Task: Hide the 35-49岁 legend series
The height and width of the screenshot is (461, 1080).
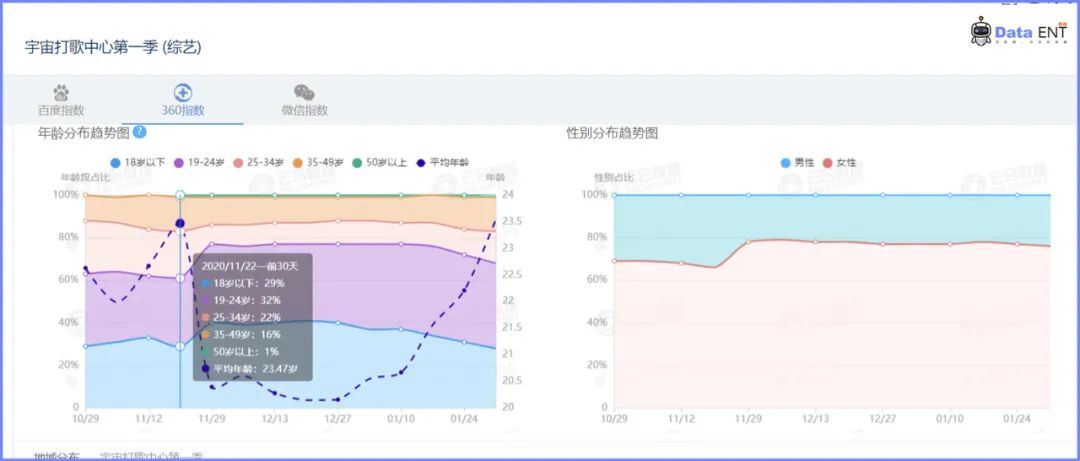Action: point(318,163)
